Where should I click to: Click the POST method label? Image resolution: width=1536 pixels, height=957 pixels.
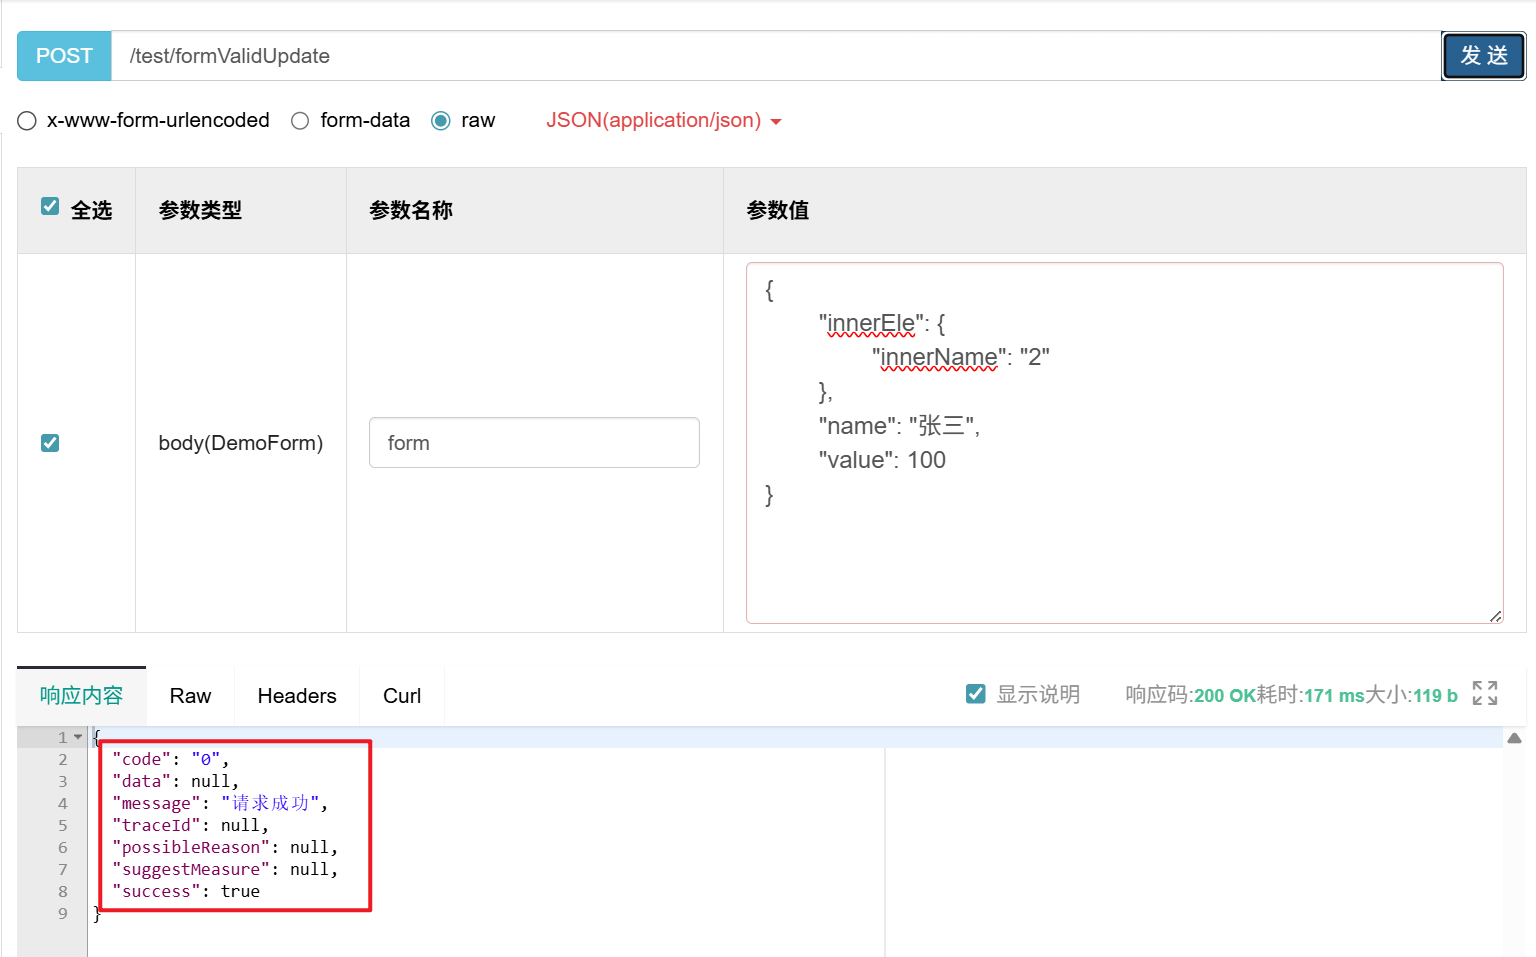tap(63, 56)
